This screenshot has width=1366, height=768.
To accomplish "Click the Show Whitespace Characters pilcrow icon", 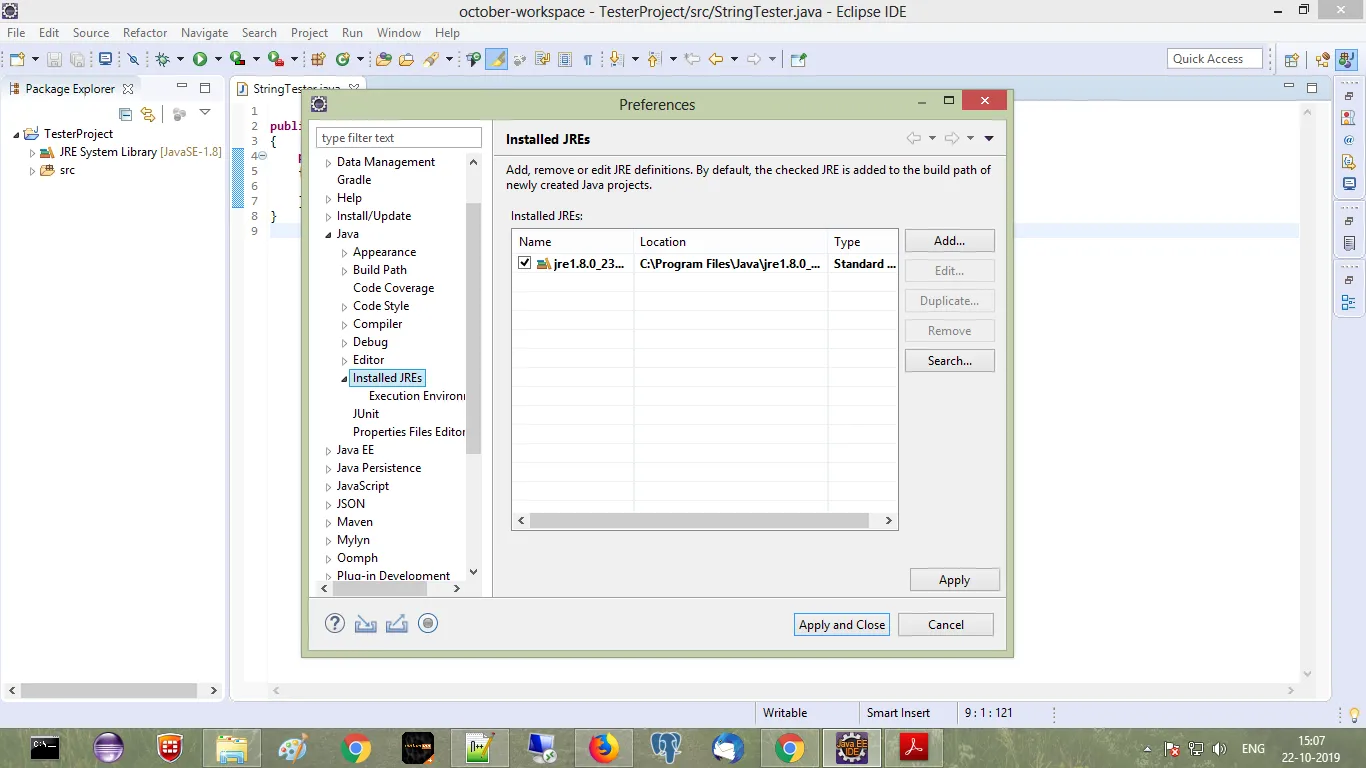I will pyautogui.click(x=587, y=60).
